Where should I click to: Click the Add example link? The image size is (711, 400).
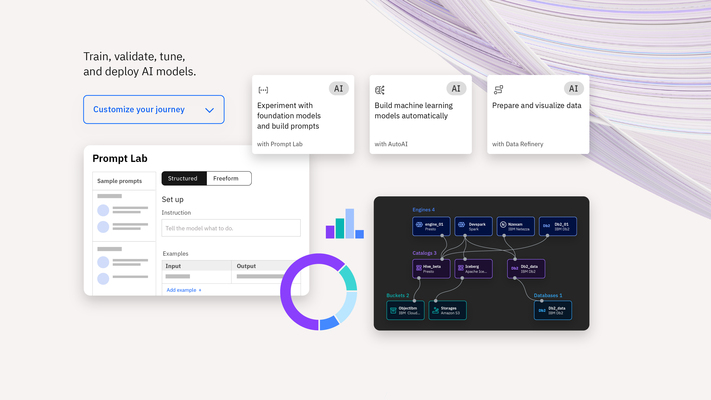coord(183,290)
